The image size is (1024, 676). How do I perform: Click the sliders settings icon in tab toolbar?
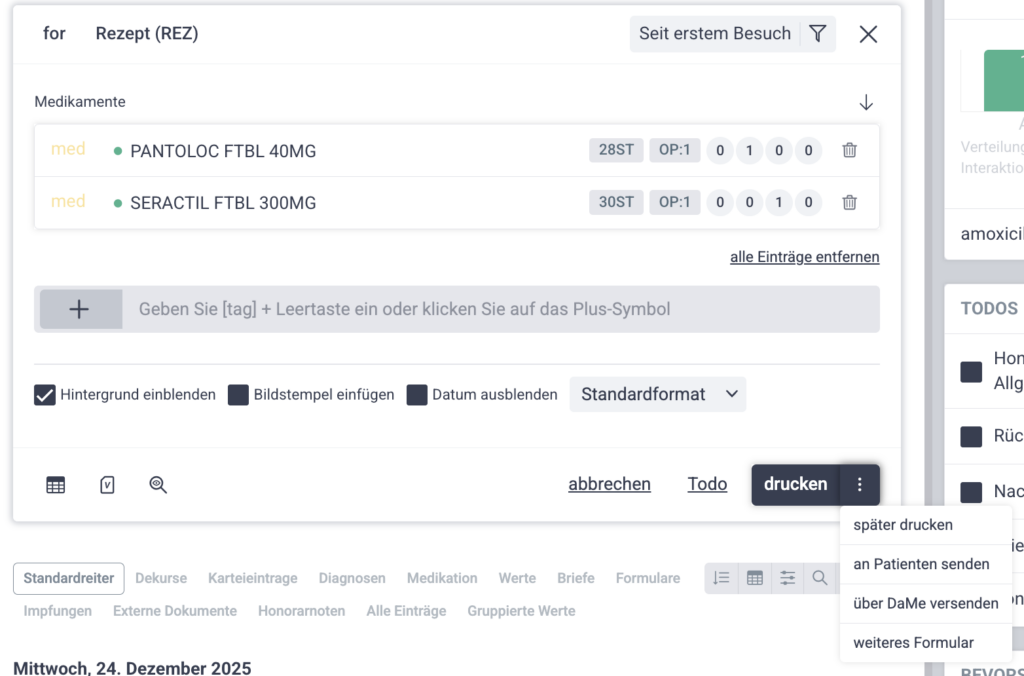pyautogui.click(x=788, y=578)
